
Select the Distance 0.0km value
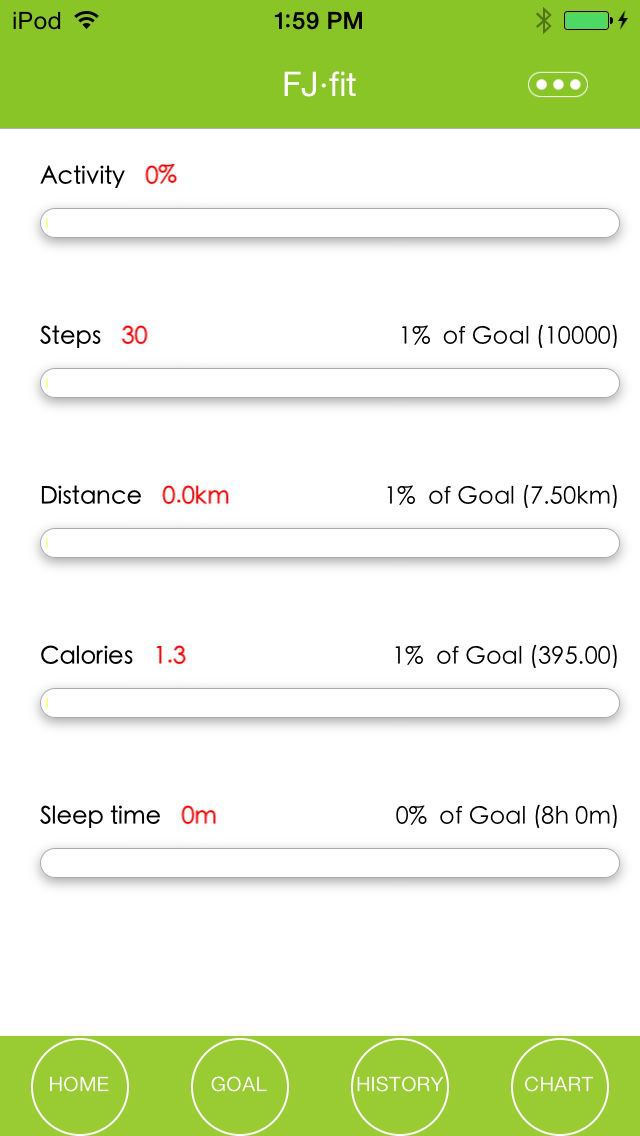197,495
